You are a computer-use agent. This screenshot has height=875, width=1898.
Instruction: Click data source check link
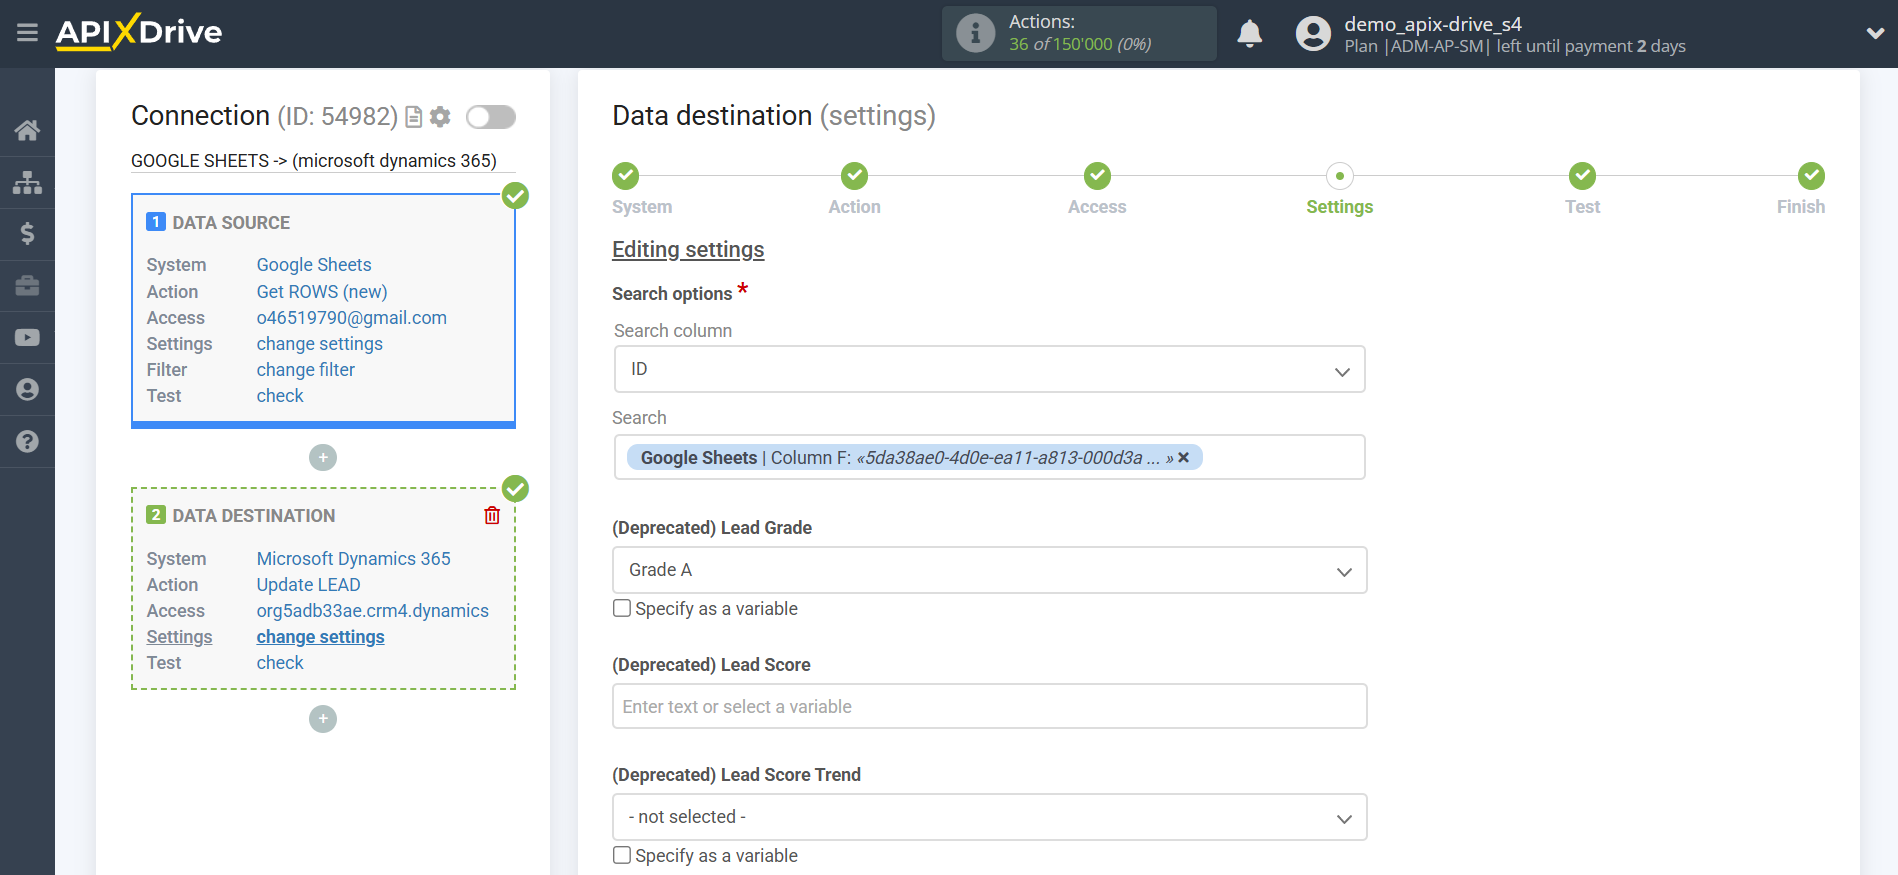click(280, 395)
